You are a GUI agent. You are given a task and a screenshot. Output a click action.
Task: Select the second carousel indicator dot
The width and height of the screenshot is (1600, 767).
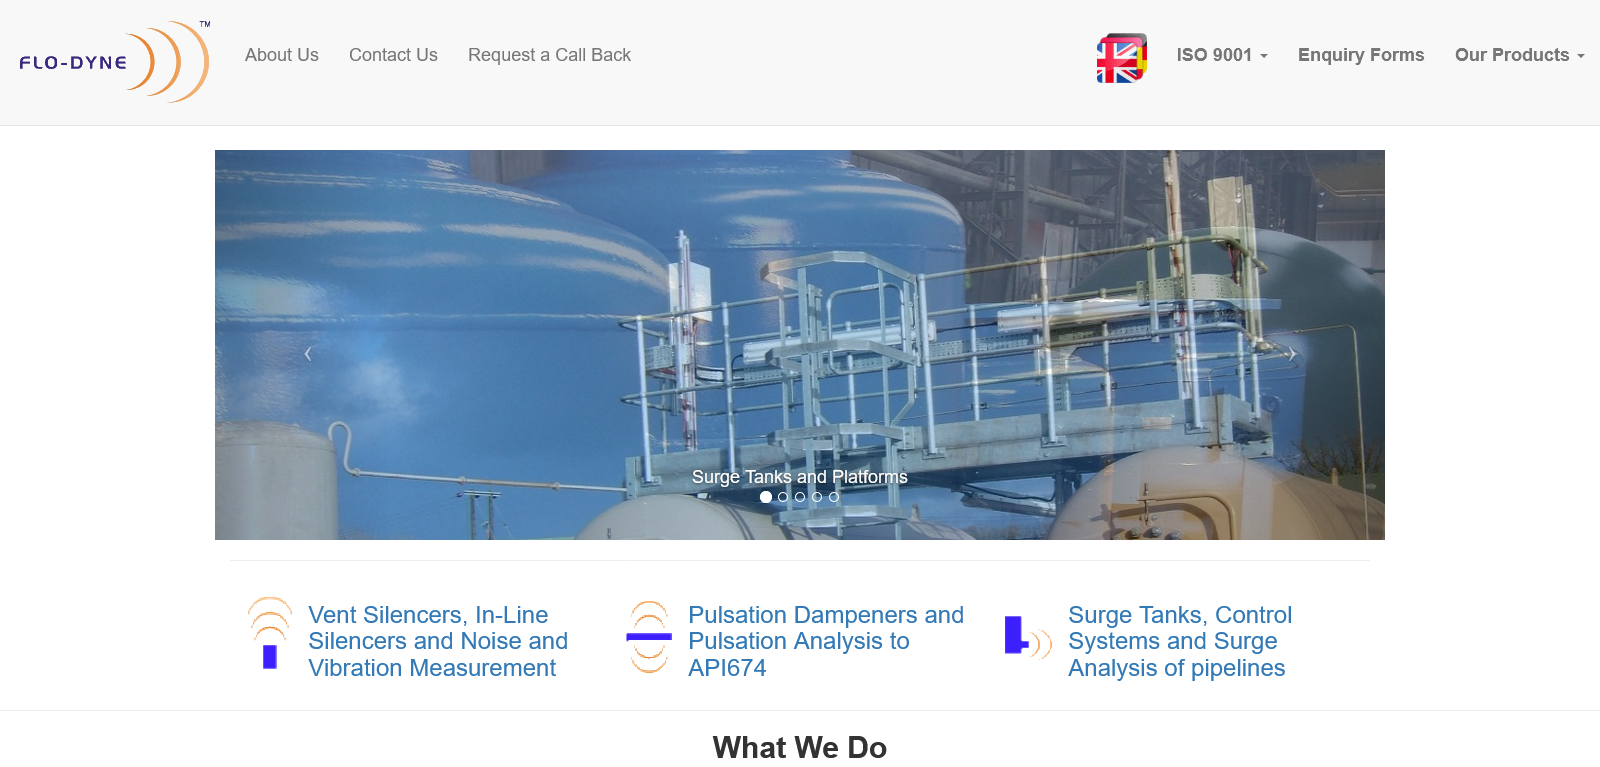783,497
